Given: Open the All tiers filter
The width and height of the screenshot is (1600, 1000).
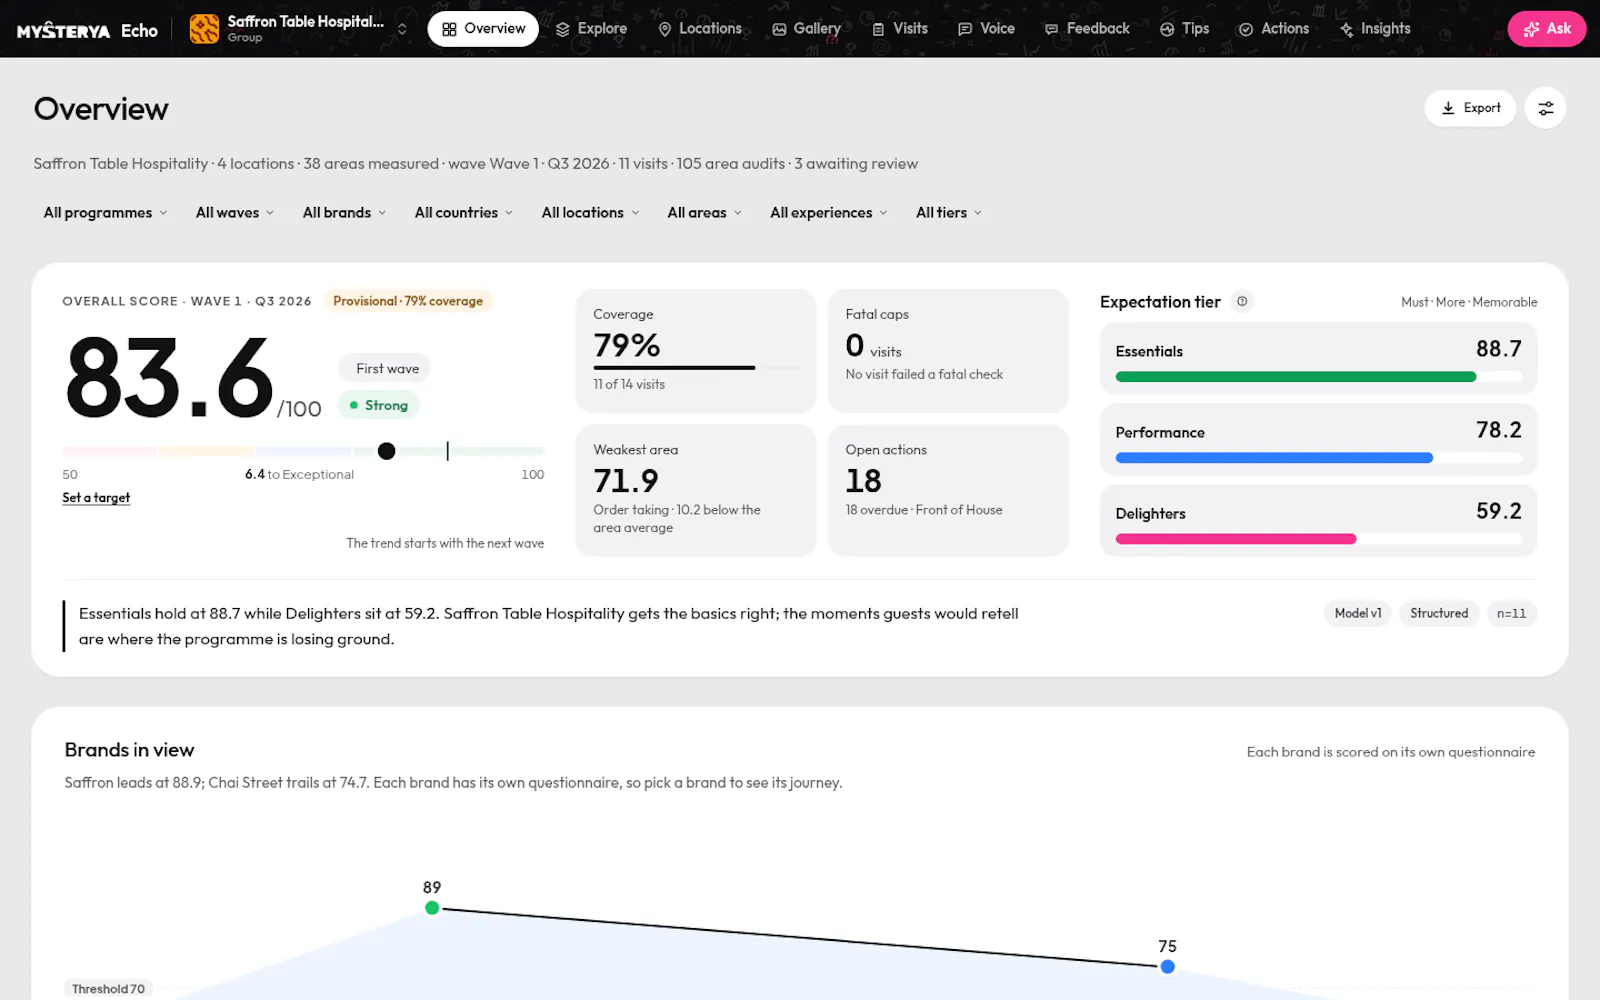Looking at the screenshot, I should click(x=949, y=213).
